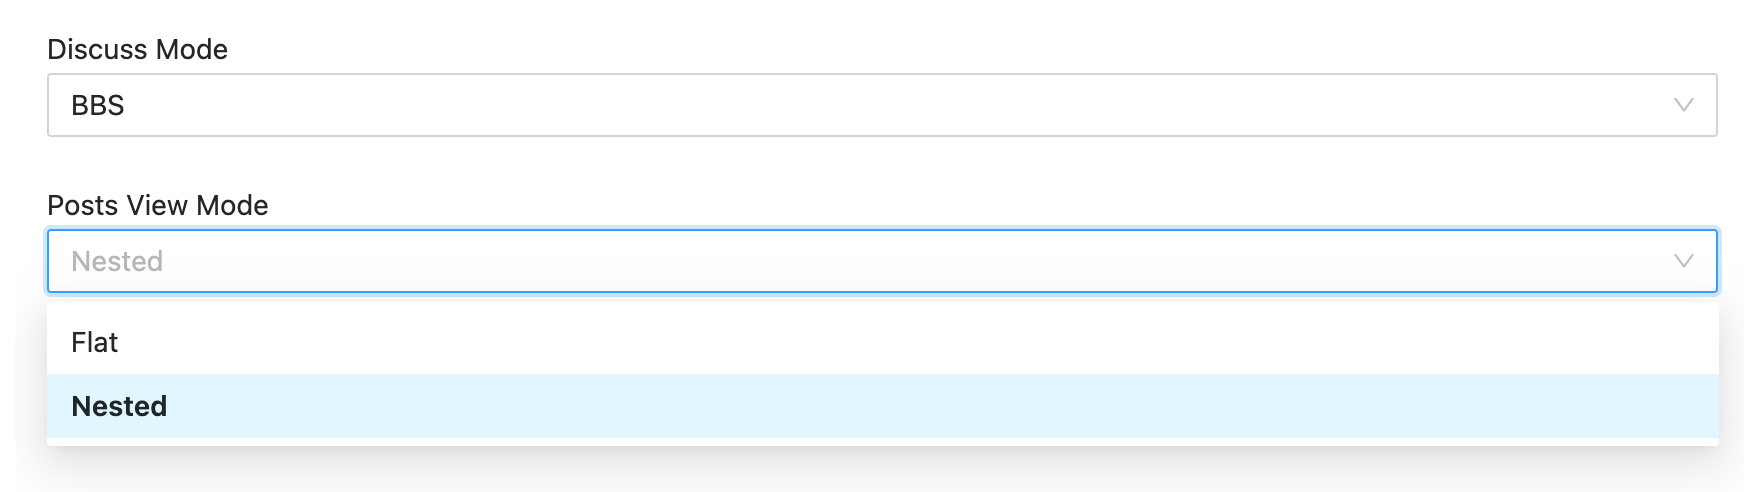Pick Flat from Posts View Mode options
This screenshot has width=1744, height=492.
[95, 343]
